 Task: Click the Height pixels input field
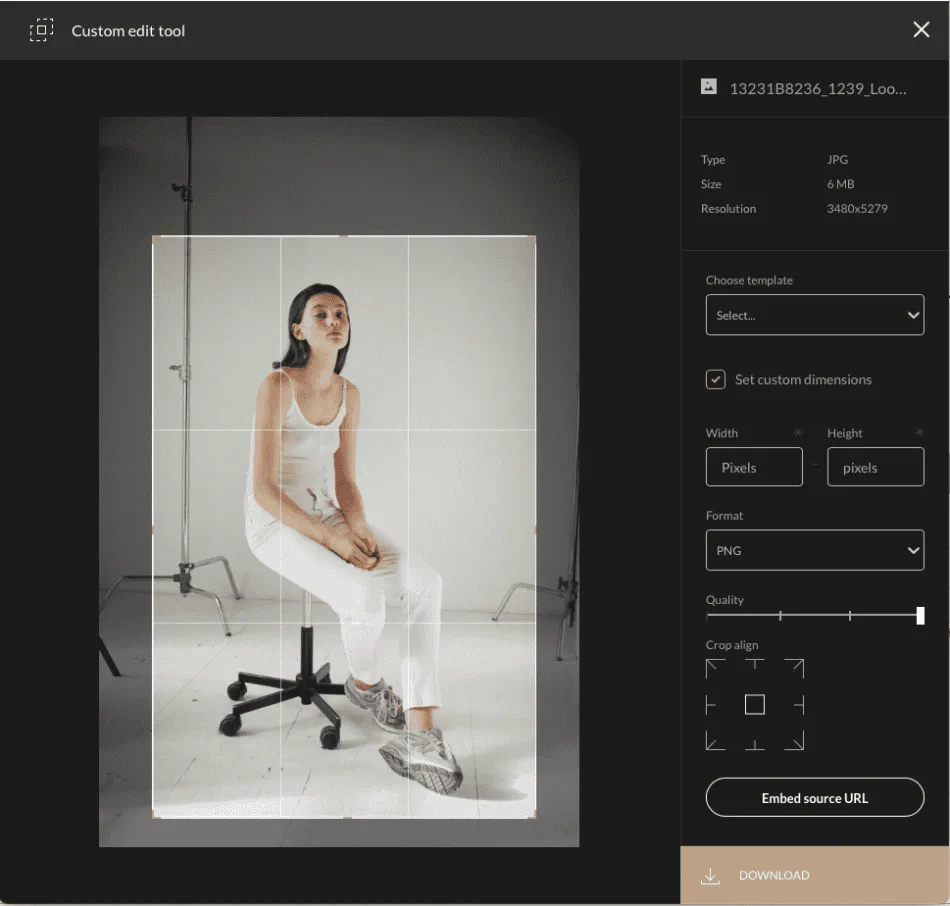pyautogui.click(x=875, y=467)
